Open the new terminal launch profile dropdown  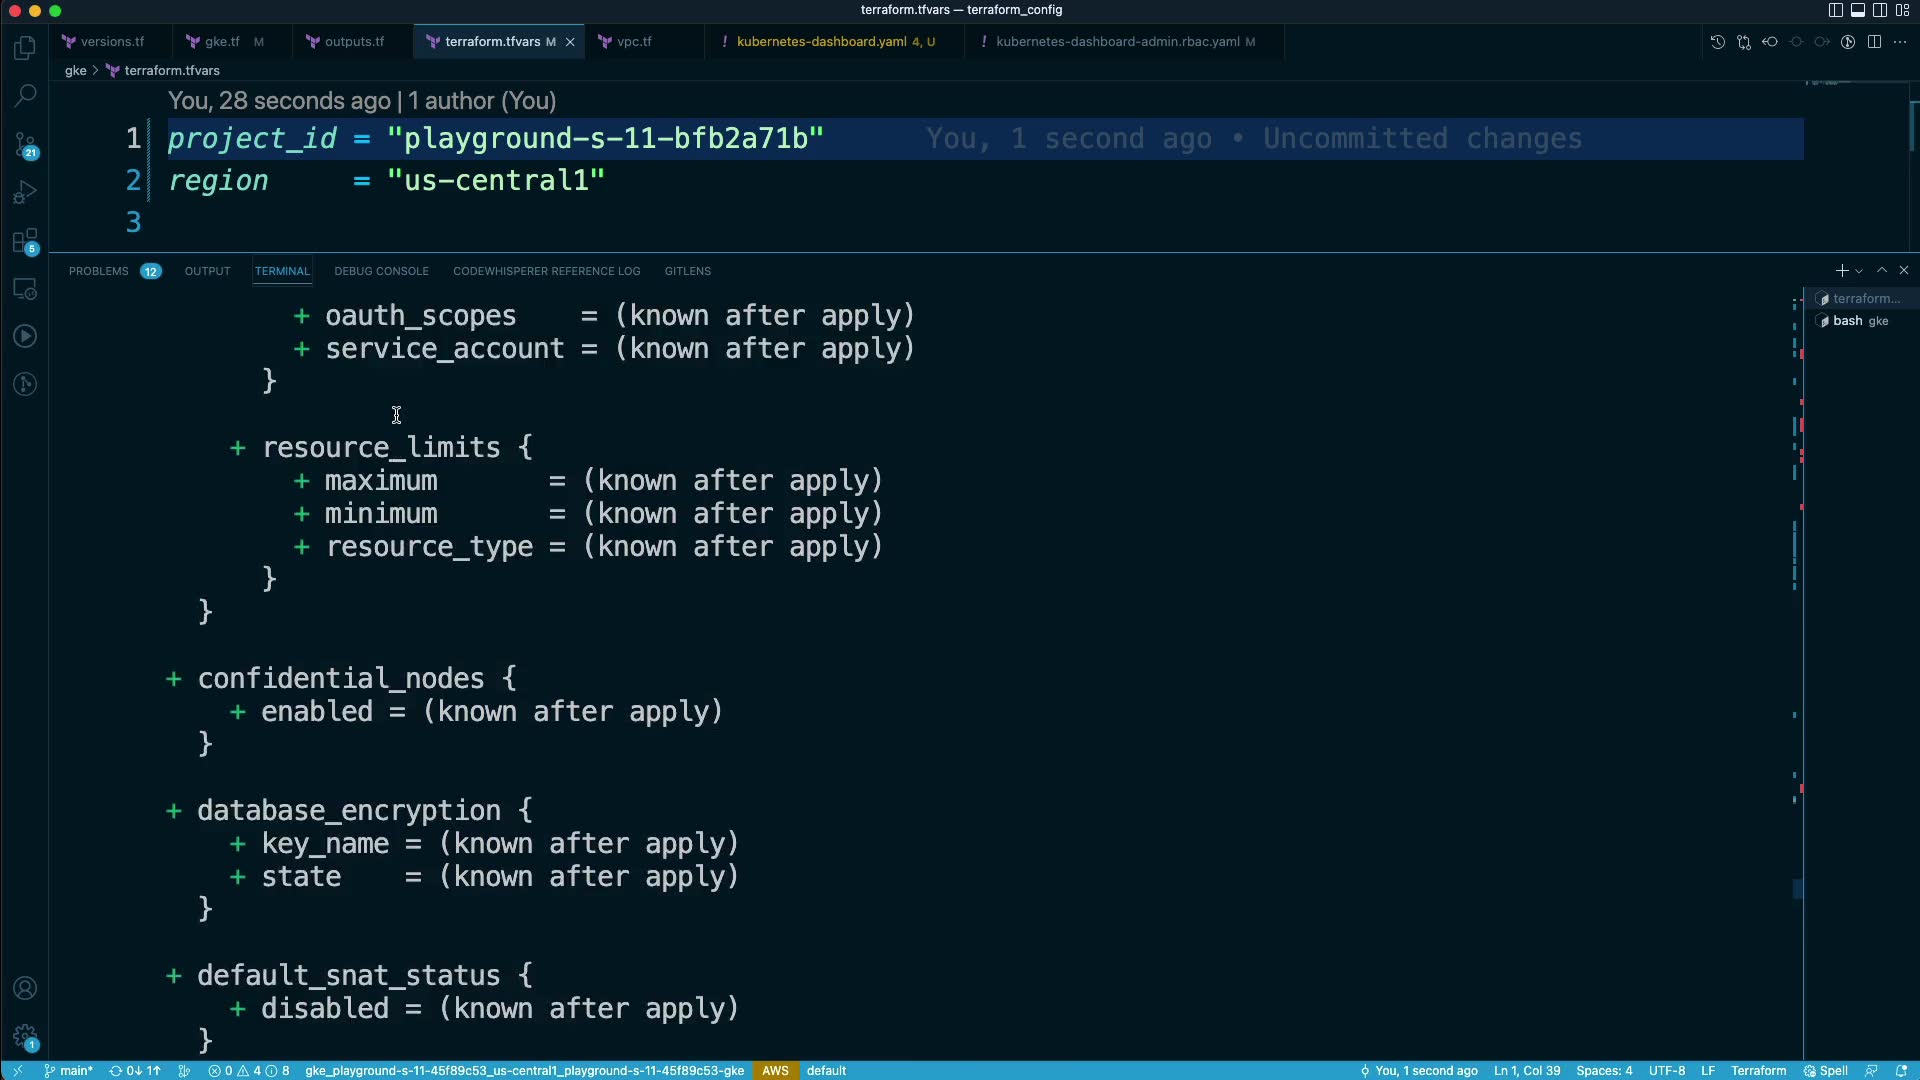(x=1859, y=271)
